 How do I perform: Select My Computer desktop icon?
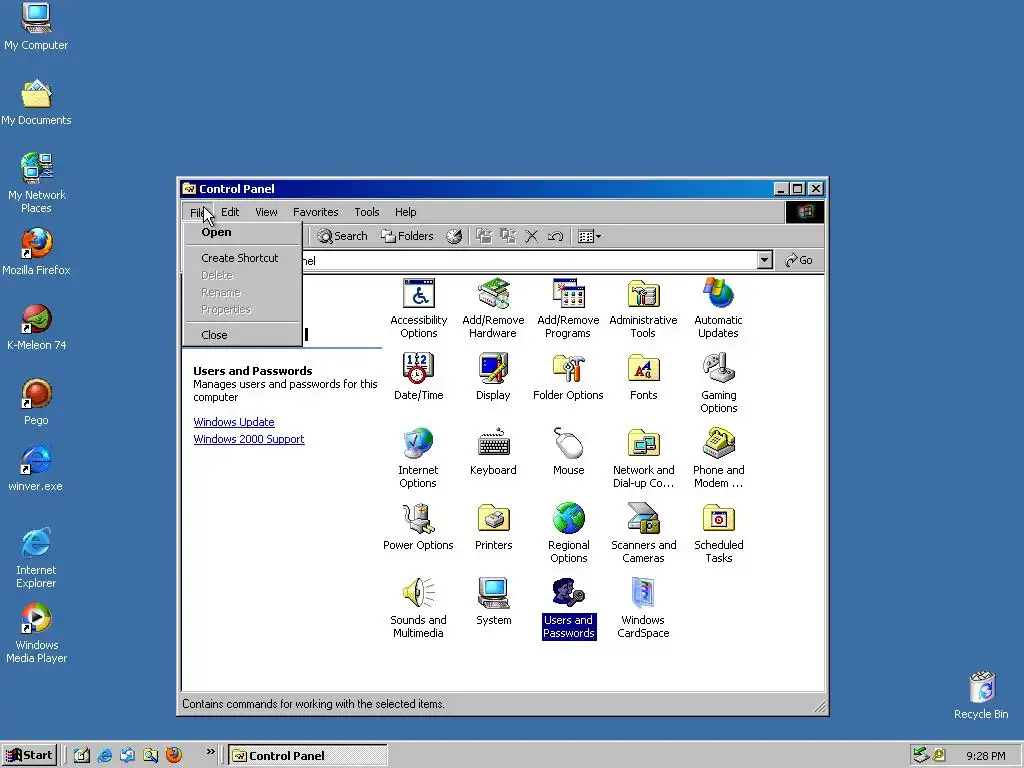(x=36, y=27)
